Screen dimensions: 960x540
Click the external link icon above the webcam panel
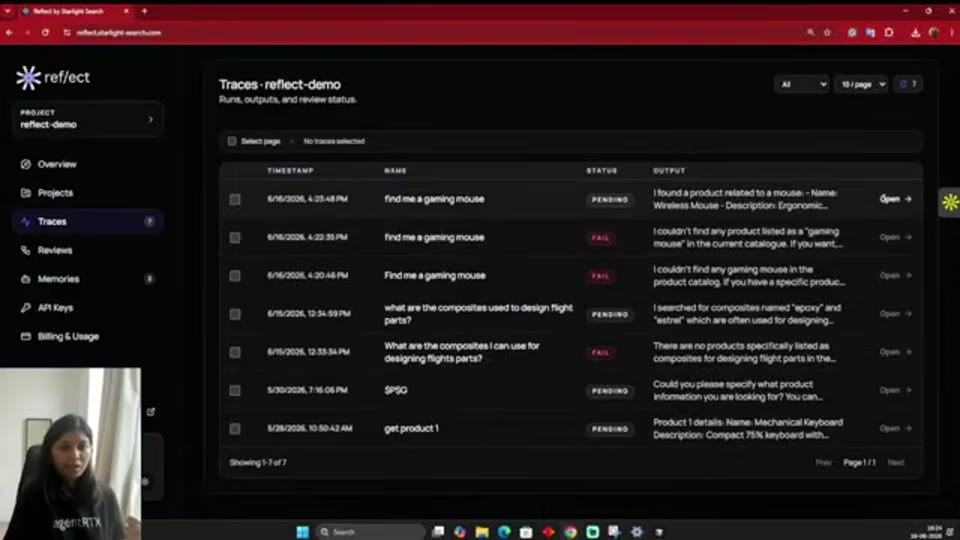click(x=151, y=412)
